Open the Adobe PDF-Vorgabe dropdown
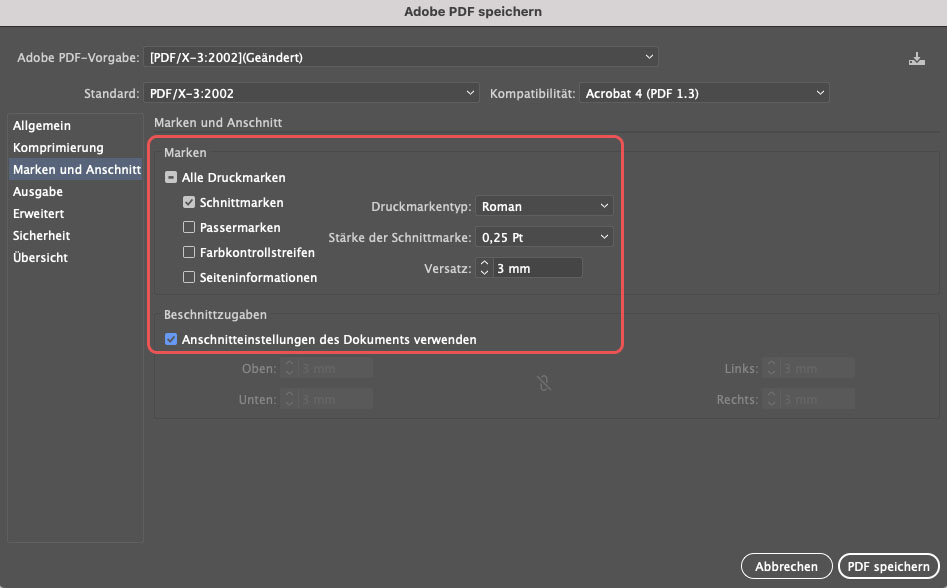The width and height of the screenshot is (947, 588). tap(401, 57)
